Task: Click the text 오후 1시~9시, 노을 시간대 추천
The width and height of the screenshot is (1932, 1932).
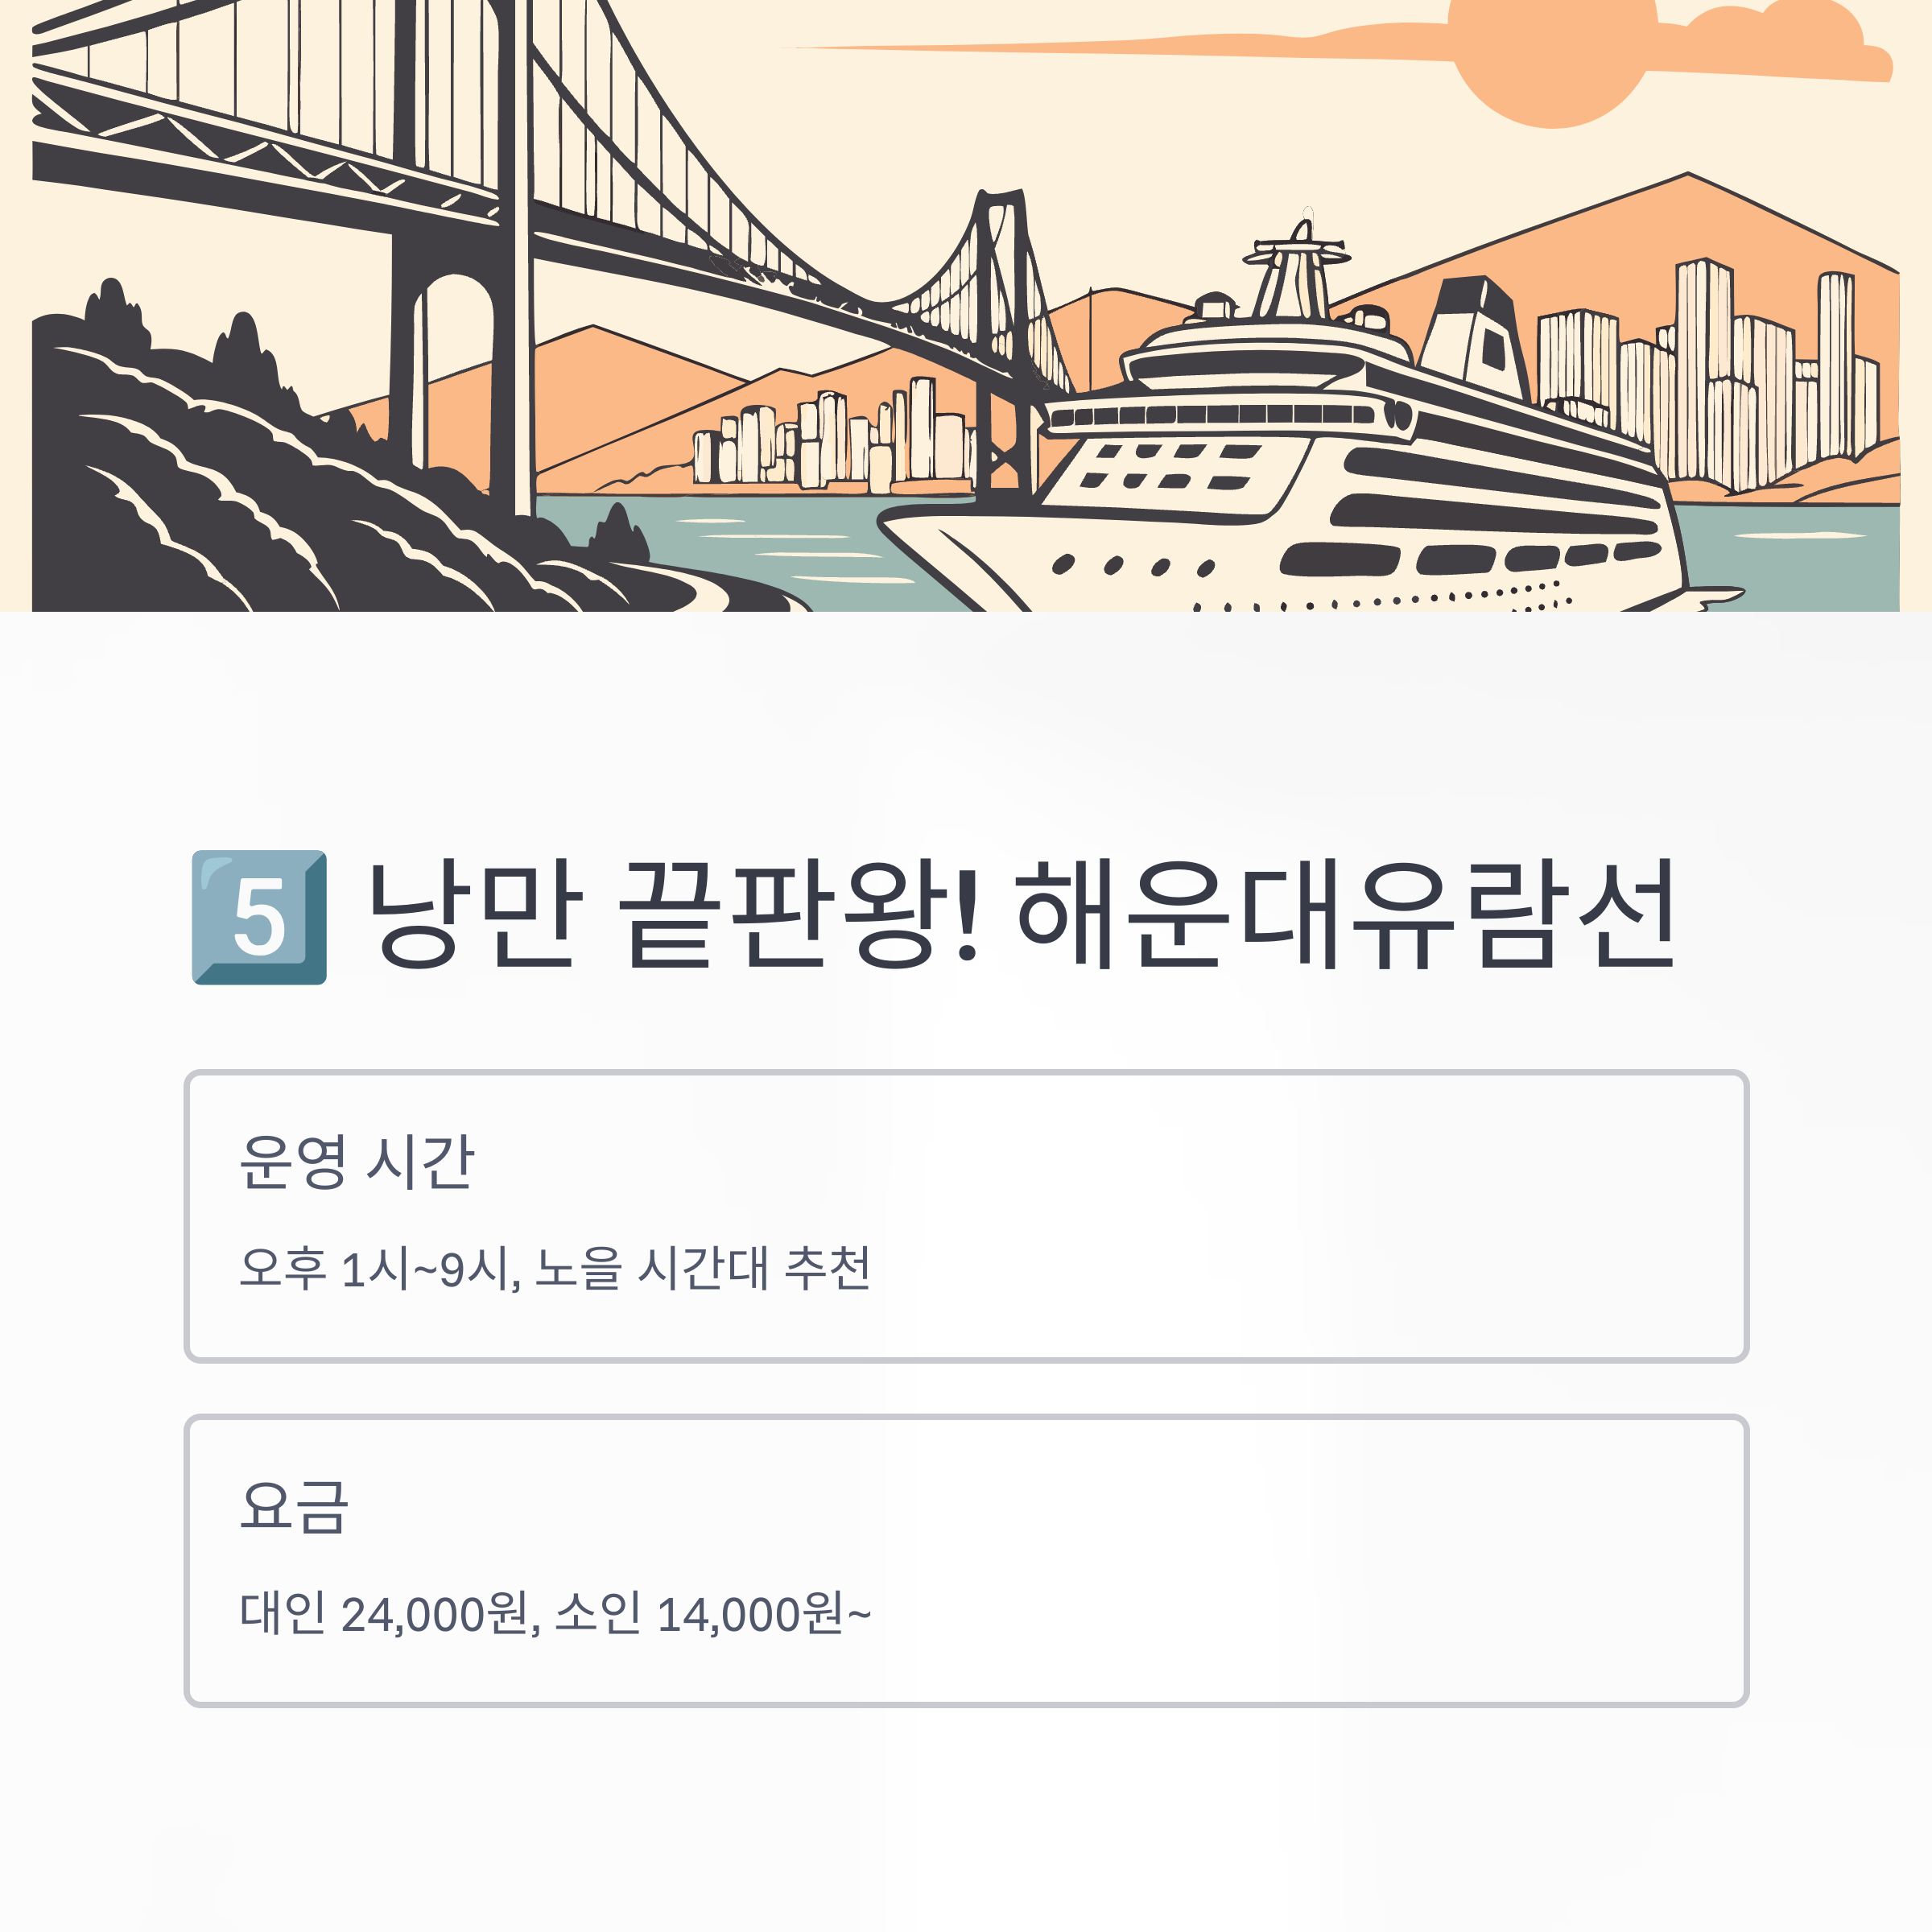Action: pyautogui.click(x=555, y=1268)
